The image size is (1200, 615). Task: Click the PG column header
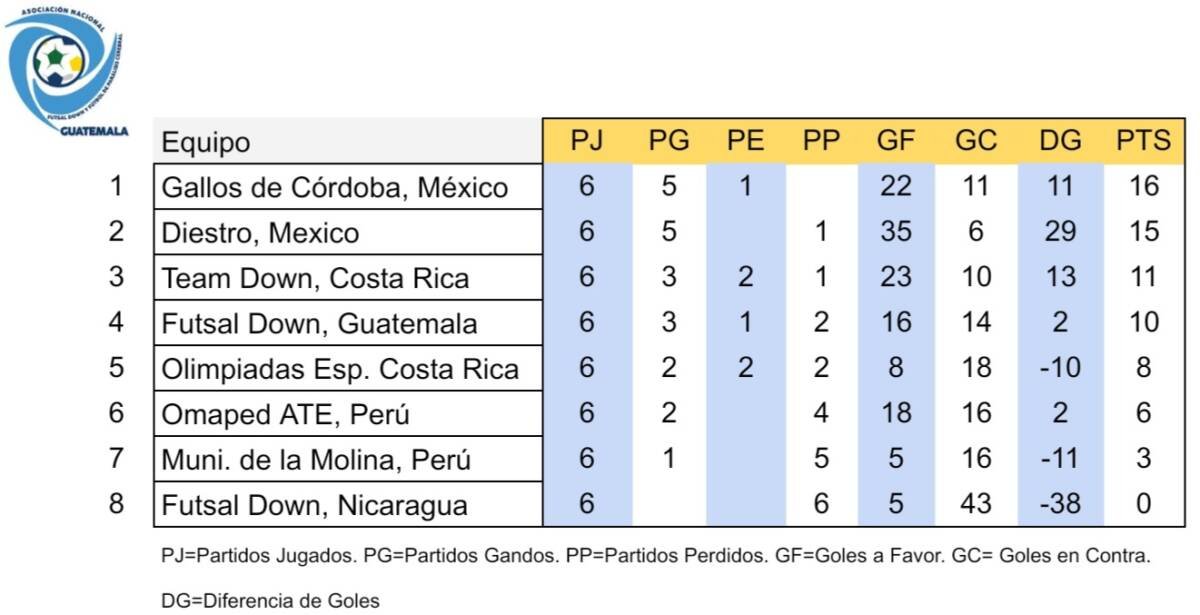click(669, 141)
